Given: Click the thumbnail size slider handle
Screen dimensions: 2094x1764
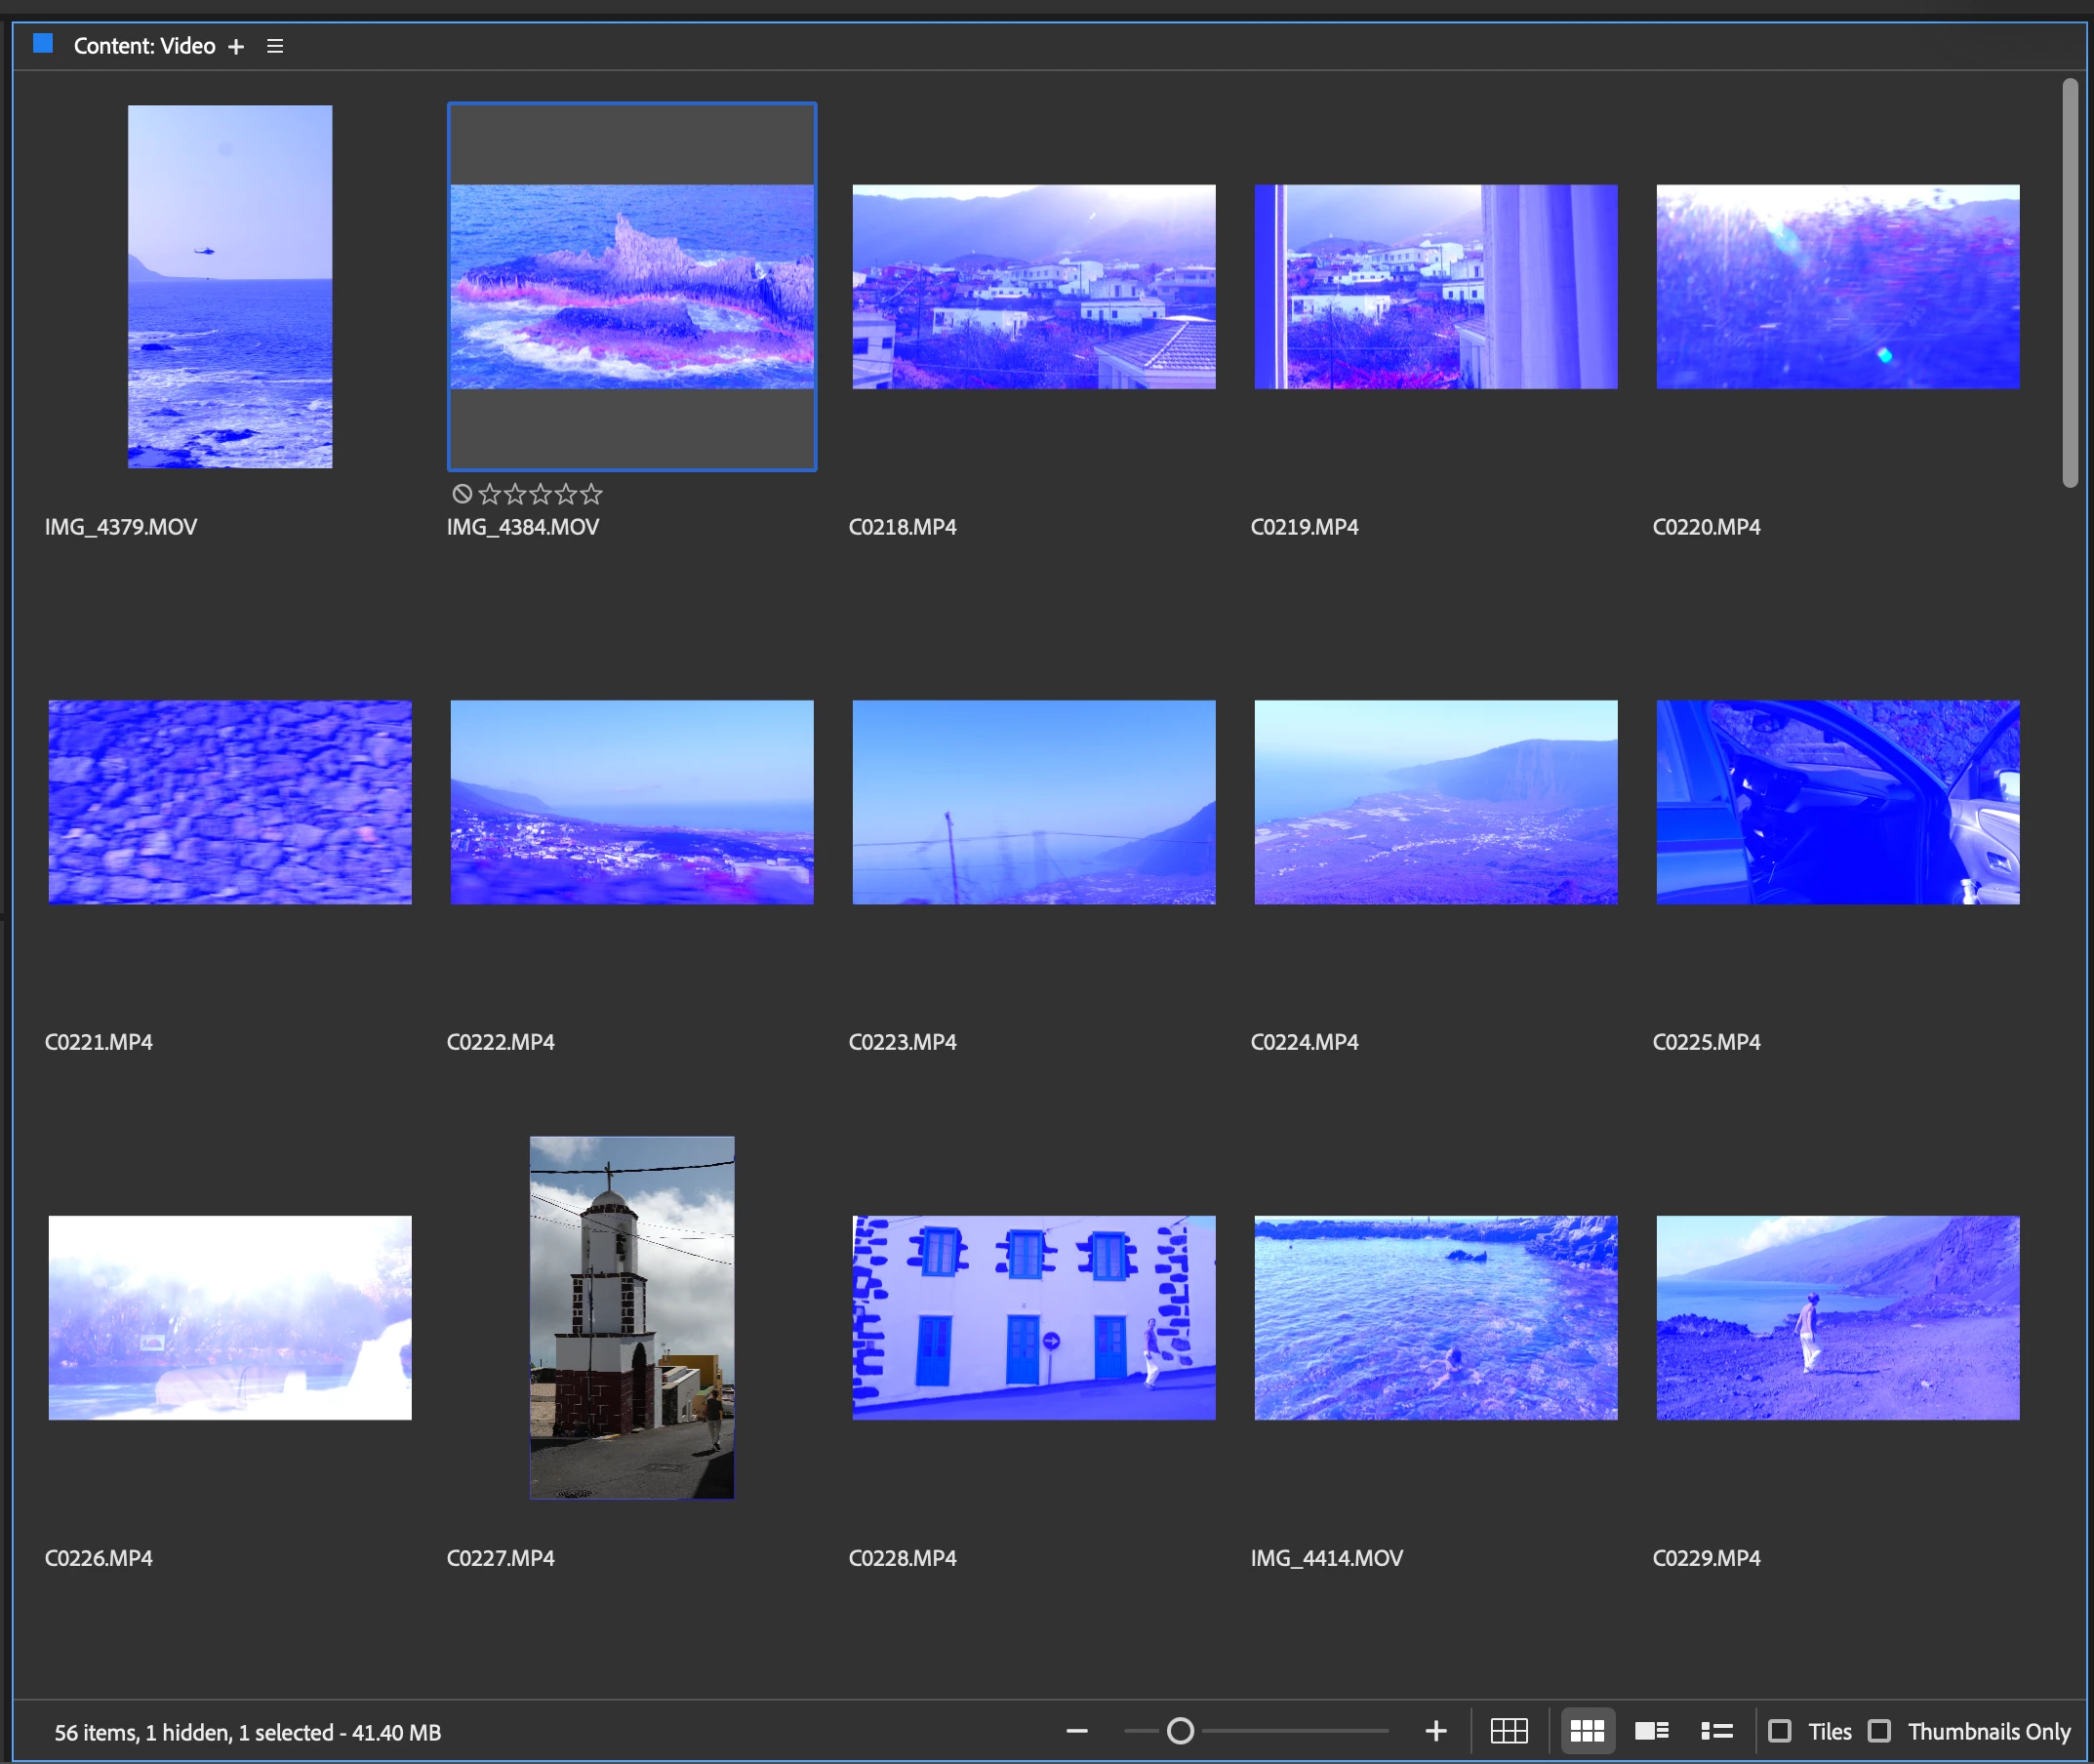Looking at the screenshot, I should click(1180, 1731).
